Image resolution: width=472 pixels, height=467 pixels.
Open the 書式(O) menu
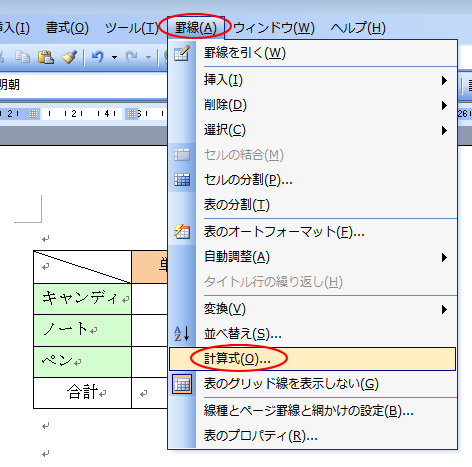coord(67,28)
